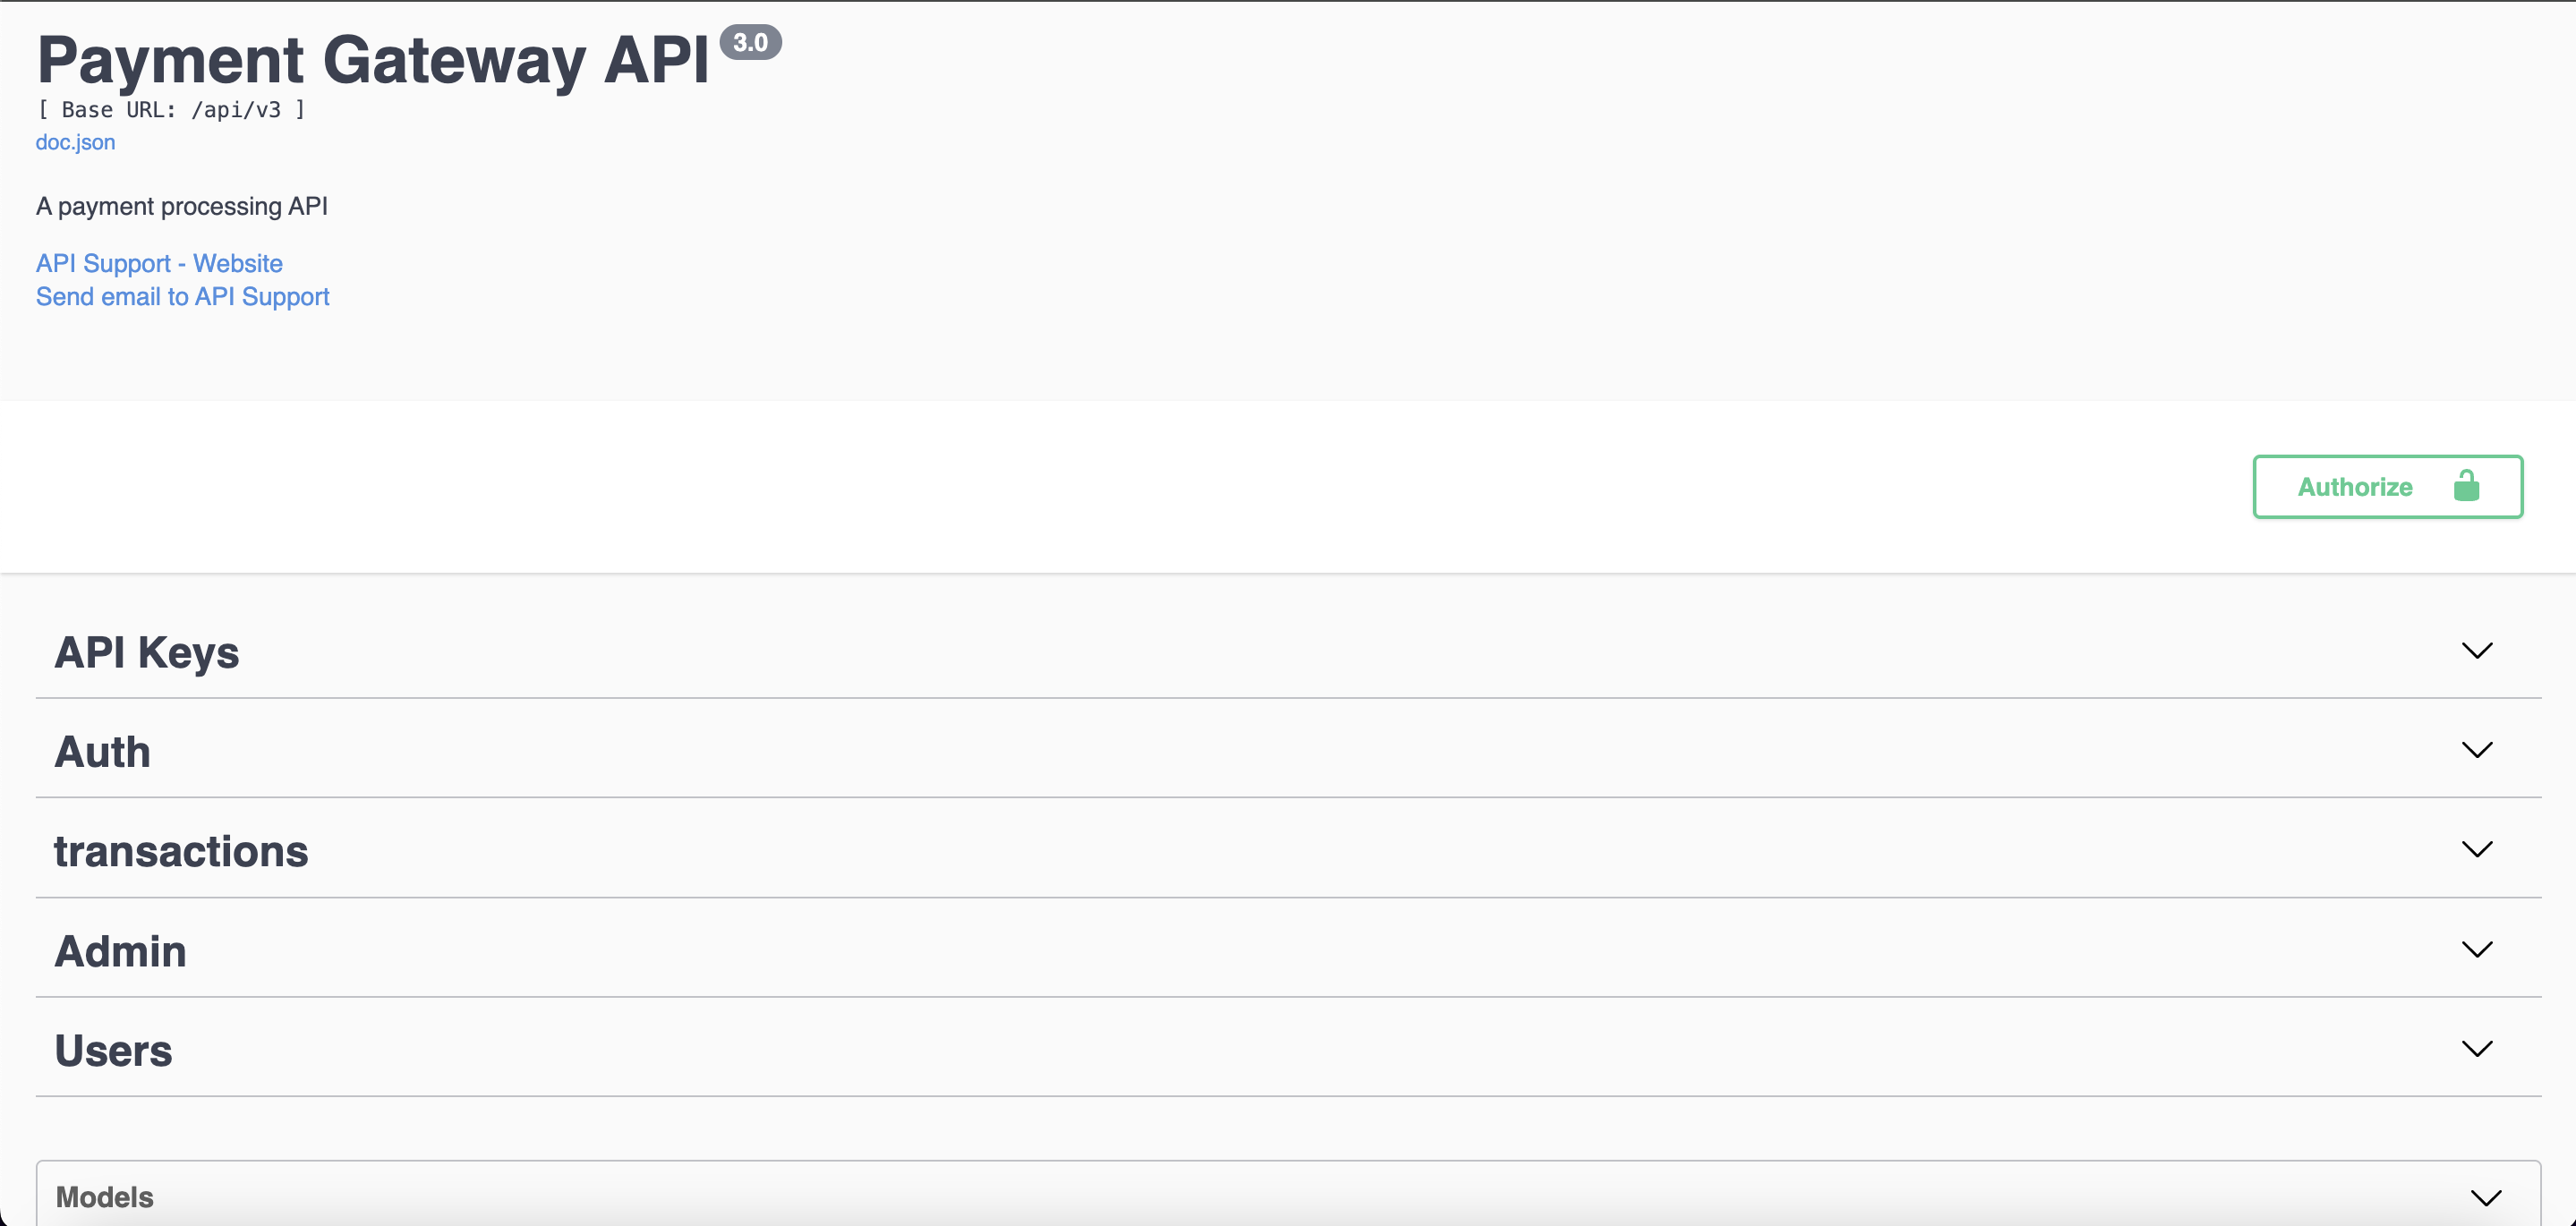Select the transactions heading label
This screenshot has width=2576, height=1226.
click(181, 851)
